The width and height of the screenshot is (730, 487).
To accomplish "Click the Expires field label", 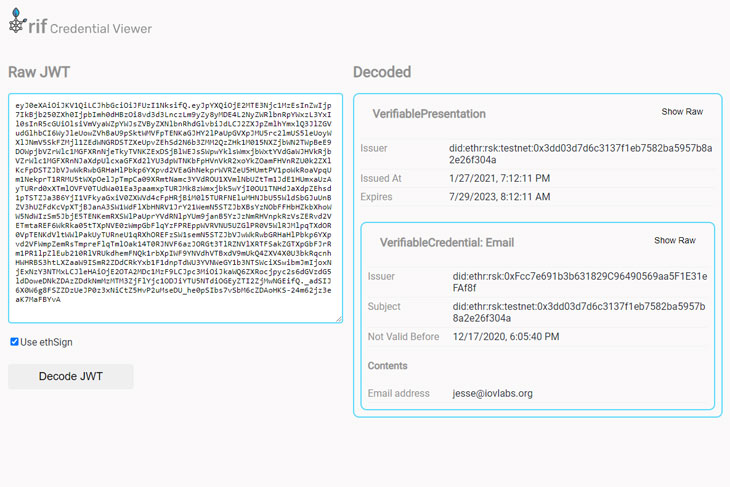I will [376, 196].
